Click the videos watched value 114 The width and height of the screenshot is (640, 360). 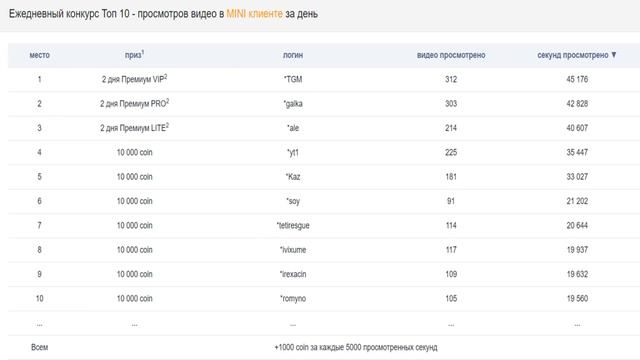click(451, 225)
